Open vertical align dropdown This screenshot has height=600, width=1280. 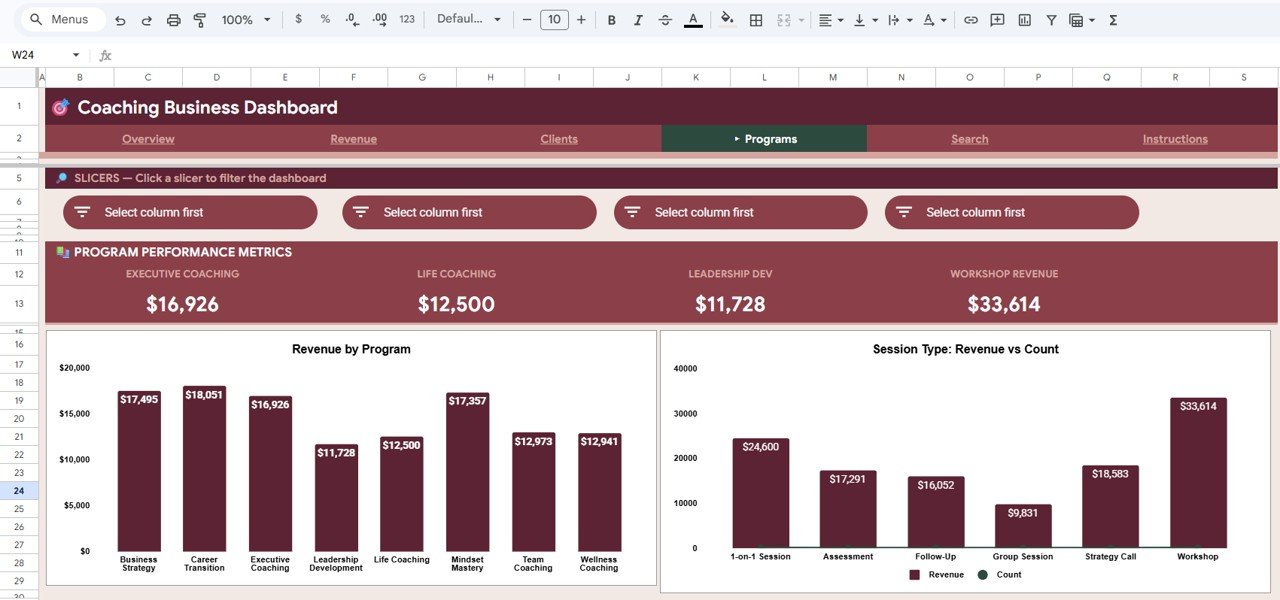coord(865,20)
